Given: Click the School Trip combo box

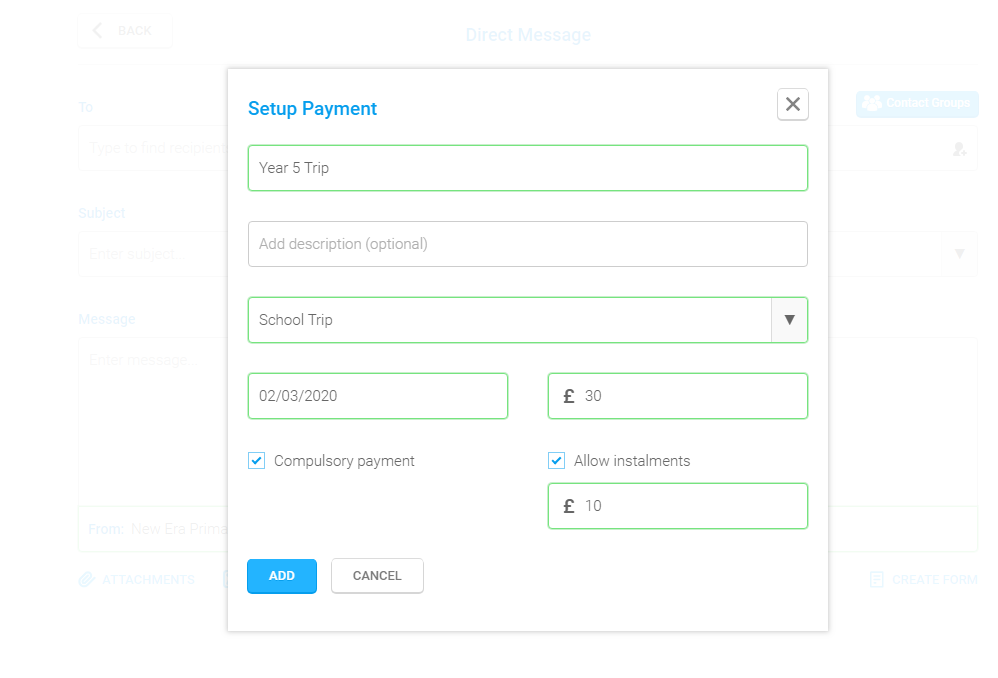Looking at the screenshot, I should point(528,320).
